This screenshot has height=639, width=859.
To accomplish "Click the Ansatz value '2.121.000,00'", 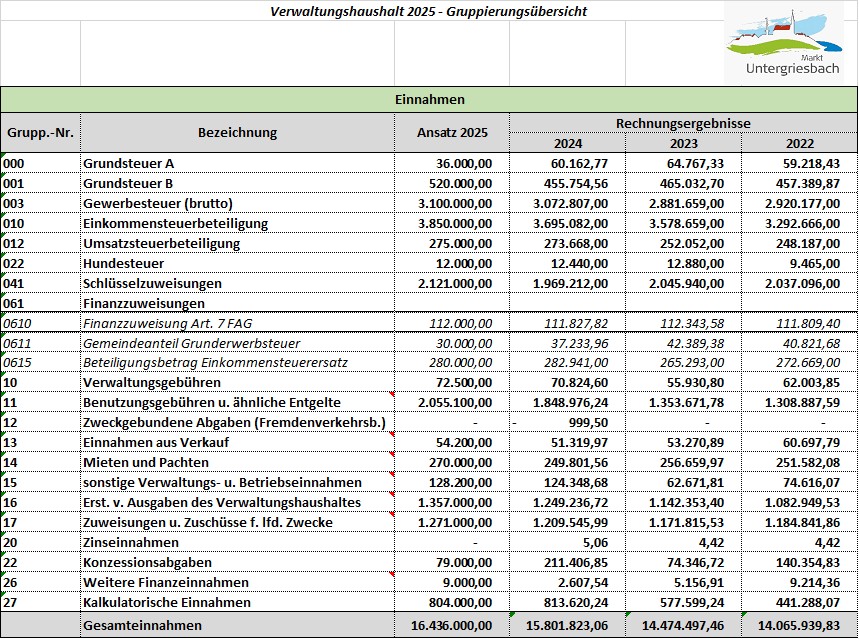I will click(455, 283).
